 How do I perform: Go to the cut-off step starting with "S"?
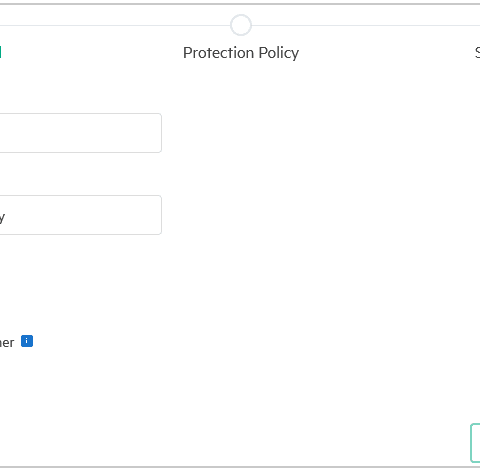pyautogui.click(x=477, y=53)
